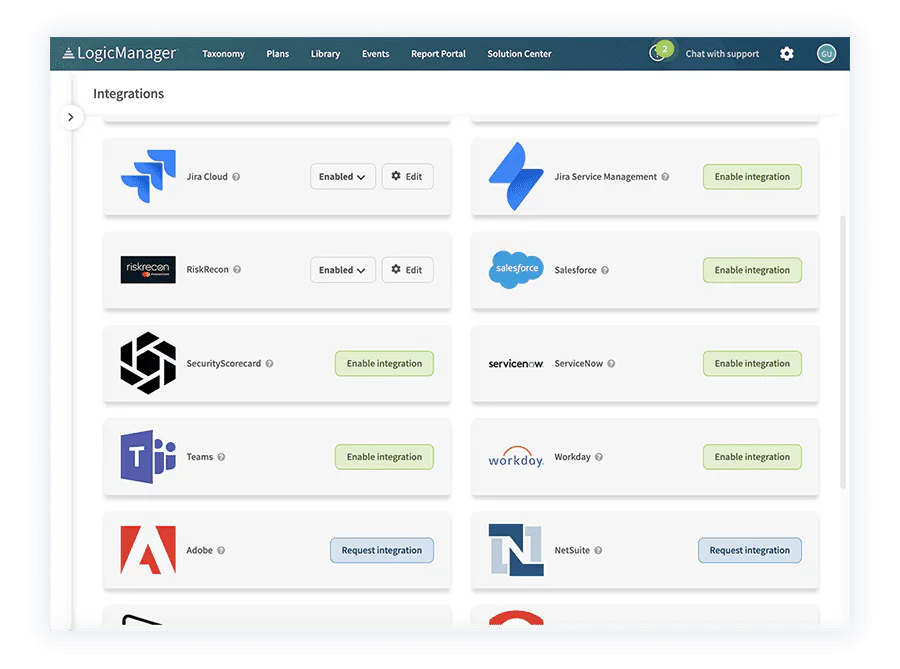Open the Enabled dropdown for Jira Cloud
Image resolution: width=900 pixels, height=669 pixels.
coord(342,176)
